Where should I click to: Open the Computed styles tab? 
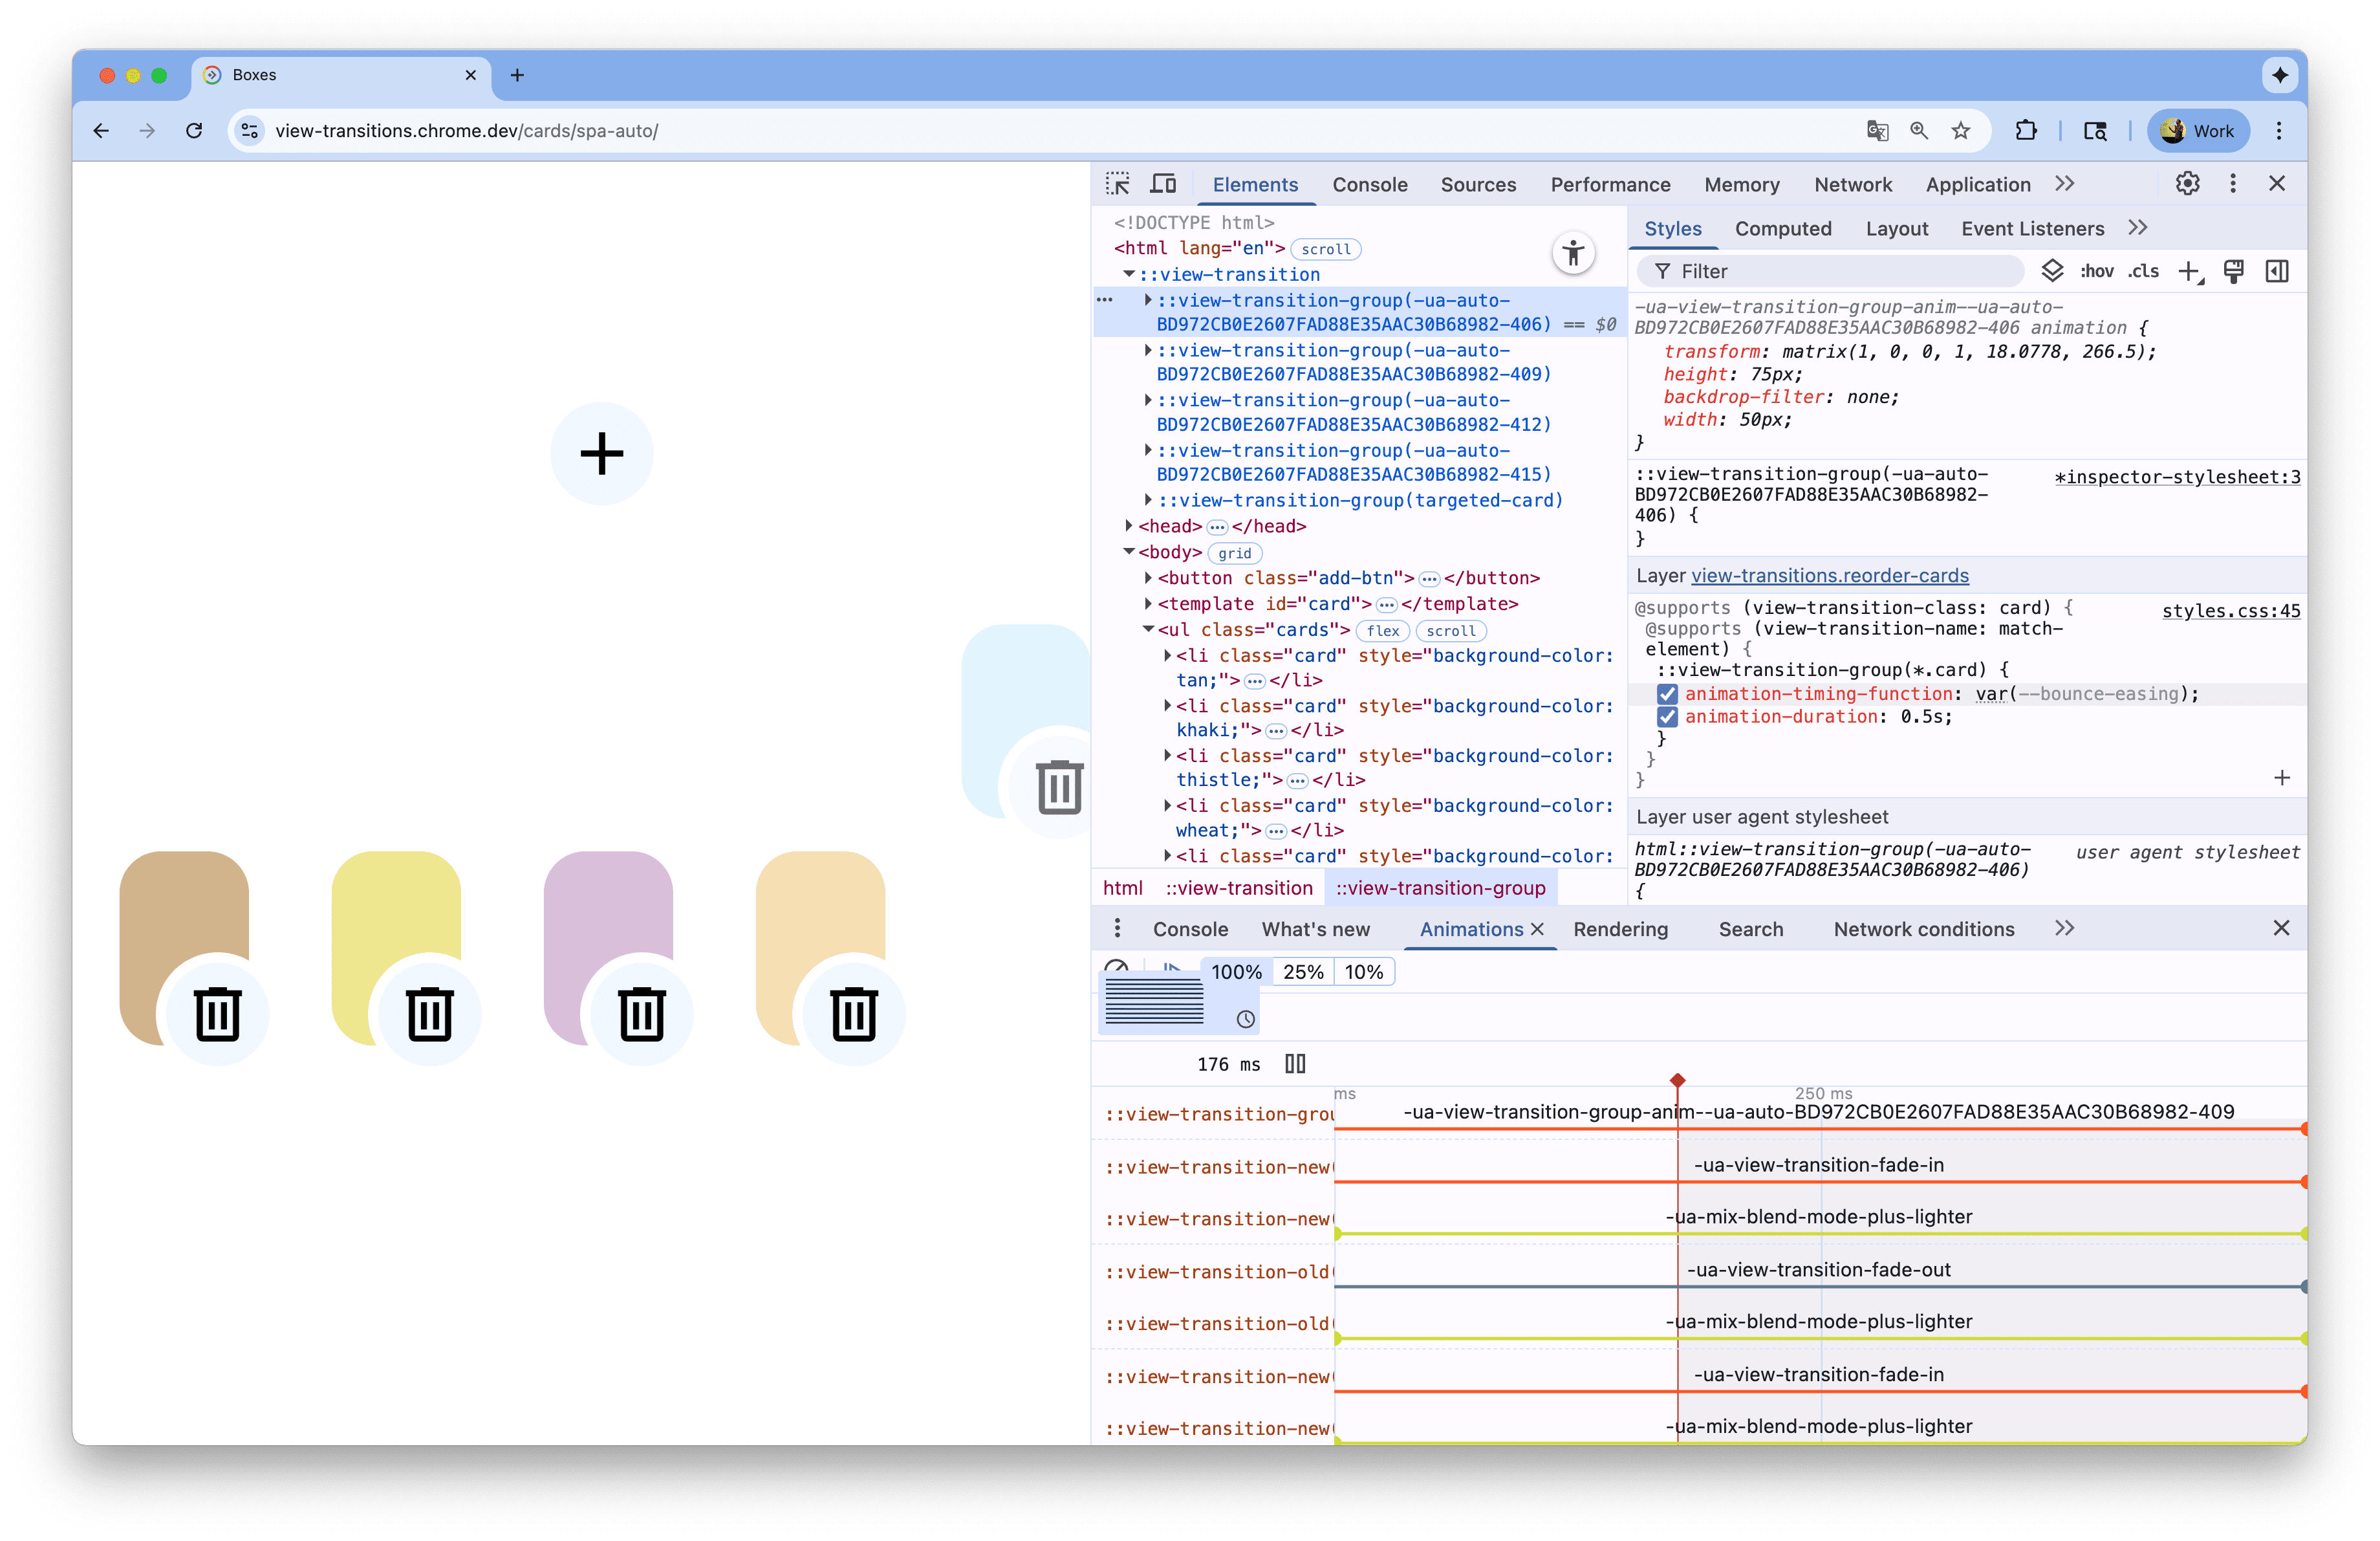1783,229
